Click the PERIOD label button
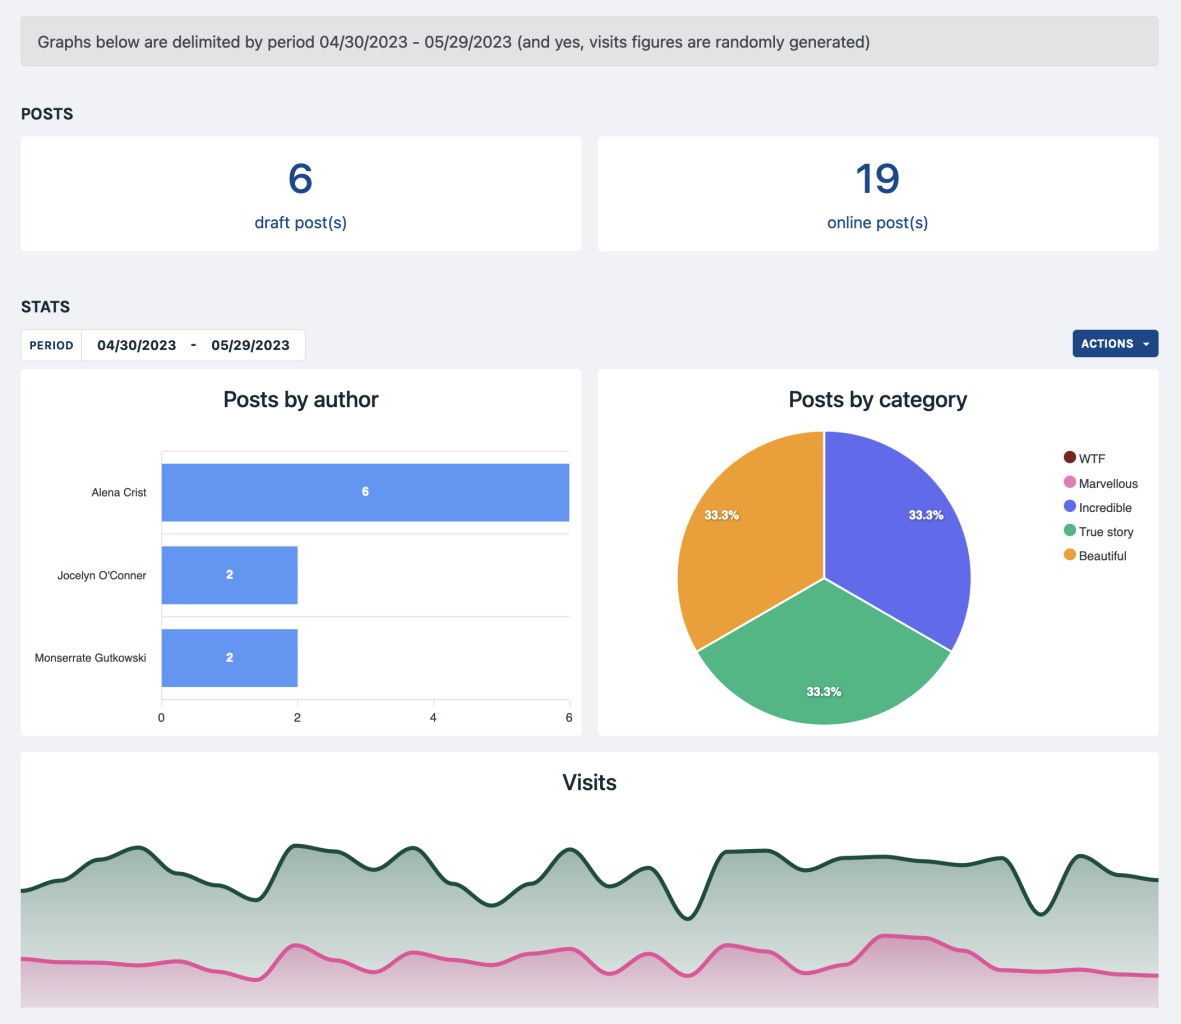 click(51, 345)
